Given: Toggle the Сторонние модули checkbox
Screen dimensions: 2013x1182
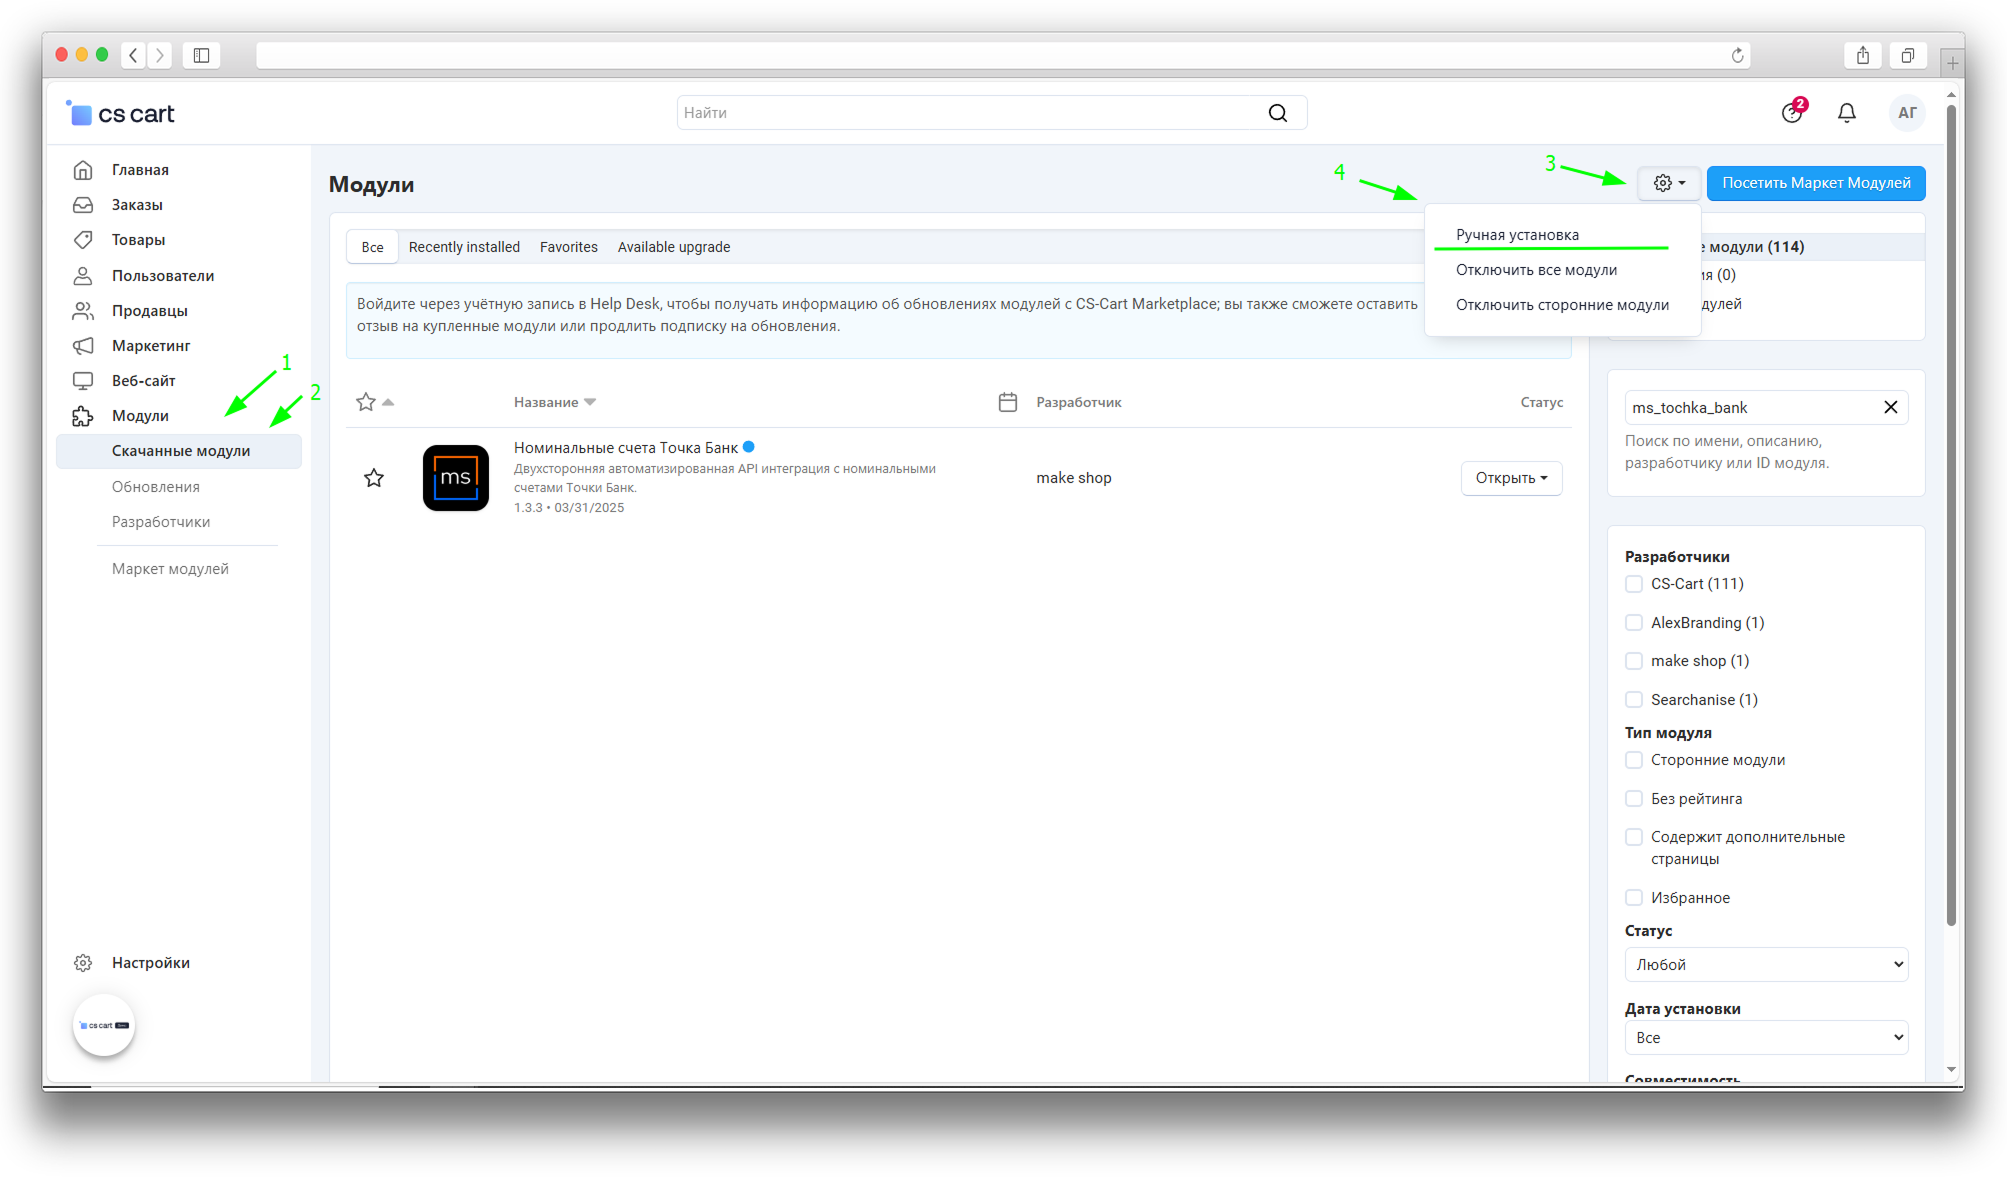Looking at the screenshot, I should (1634, 760).
